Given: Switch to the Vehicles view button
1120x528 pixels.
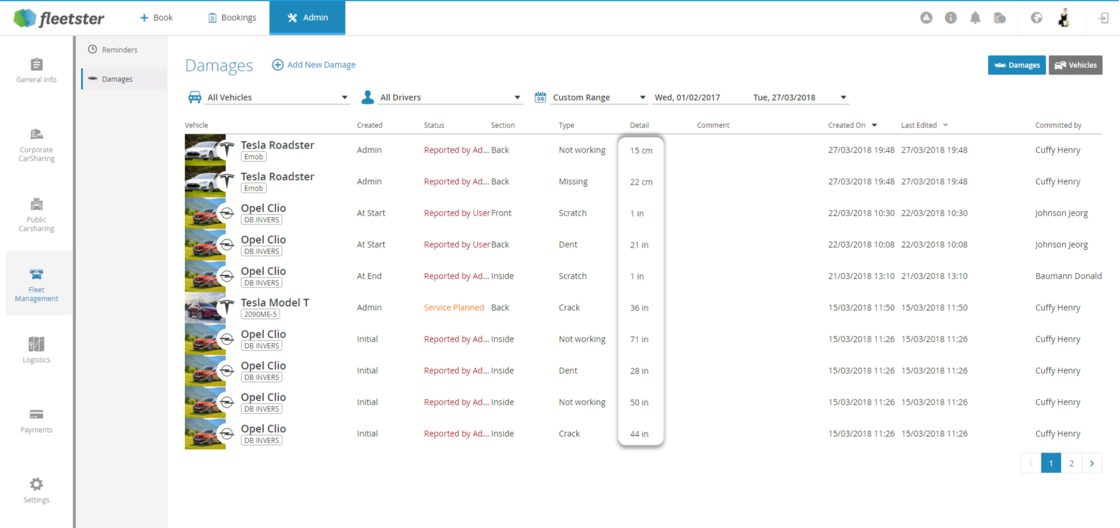Looking at the screenshot, I should [x=1076, y=65].
